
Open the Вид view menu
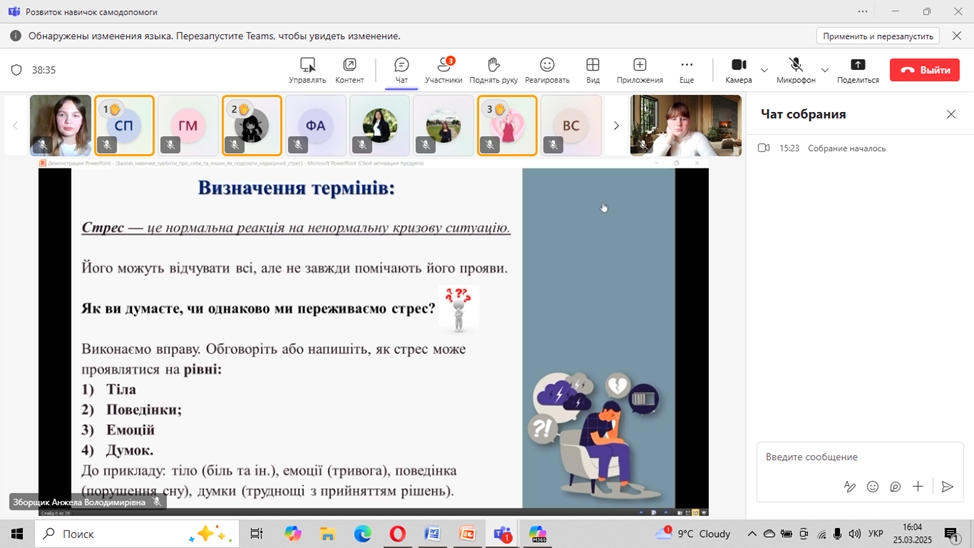(x=593, y=66)
